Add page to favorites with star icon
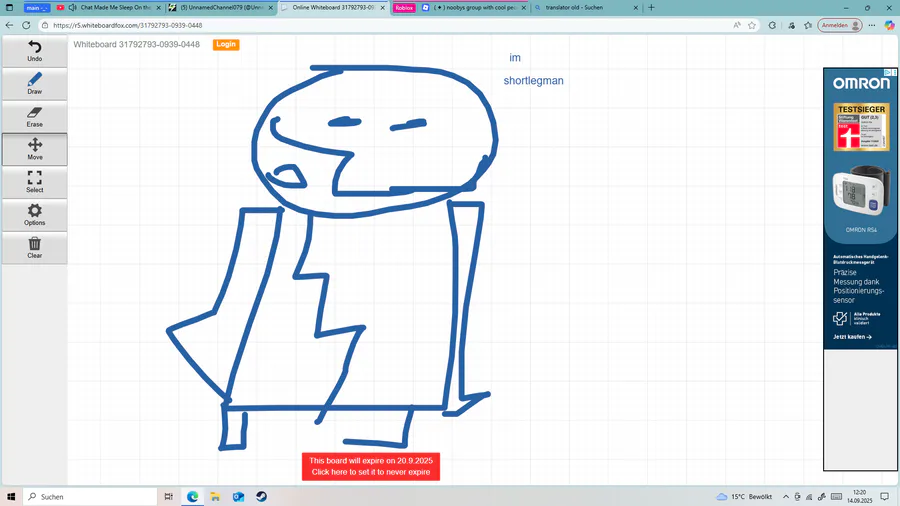The height and width of the screenshot is (506, 900). (752, 25)
